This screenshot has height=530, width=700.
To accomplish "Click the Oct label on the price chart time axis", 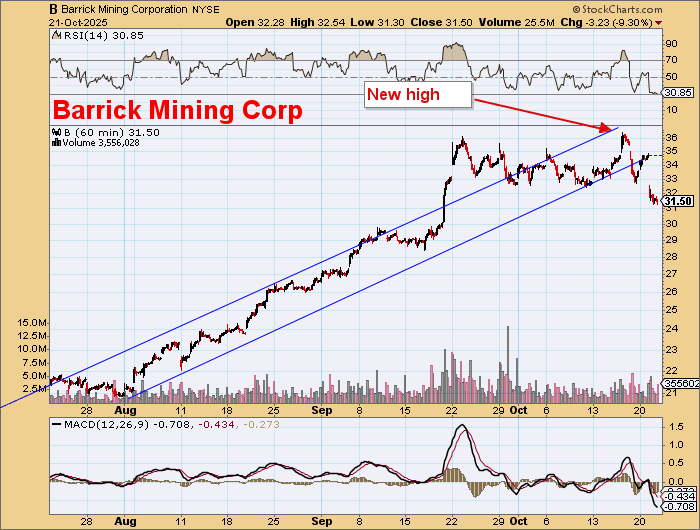I will click(x=518, y=410).
